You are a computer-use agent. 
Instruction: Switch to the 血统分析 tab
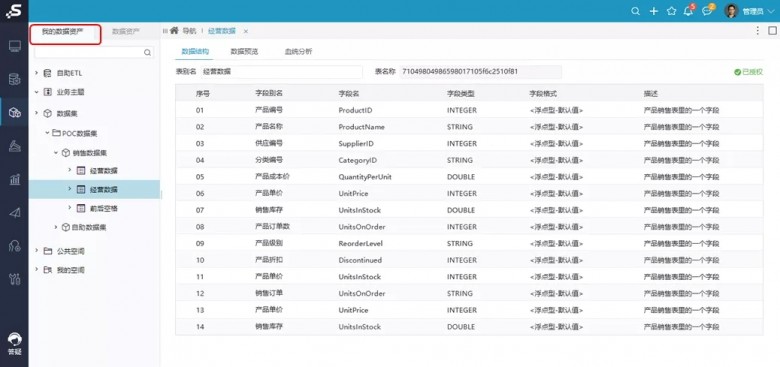tap(298, 51)
